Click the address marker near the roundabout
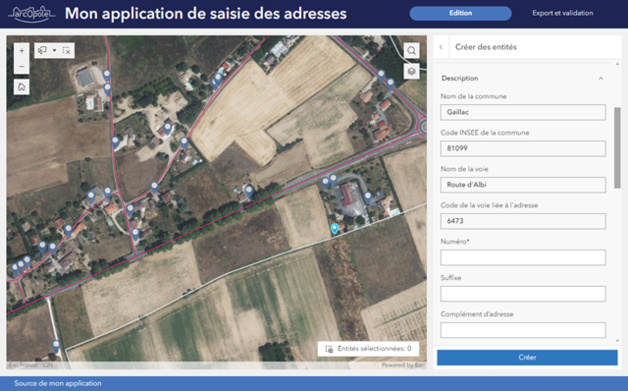This screenshot has height=391, width=628. click(390, 84)
